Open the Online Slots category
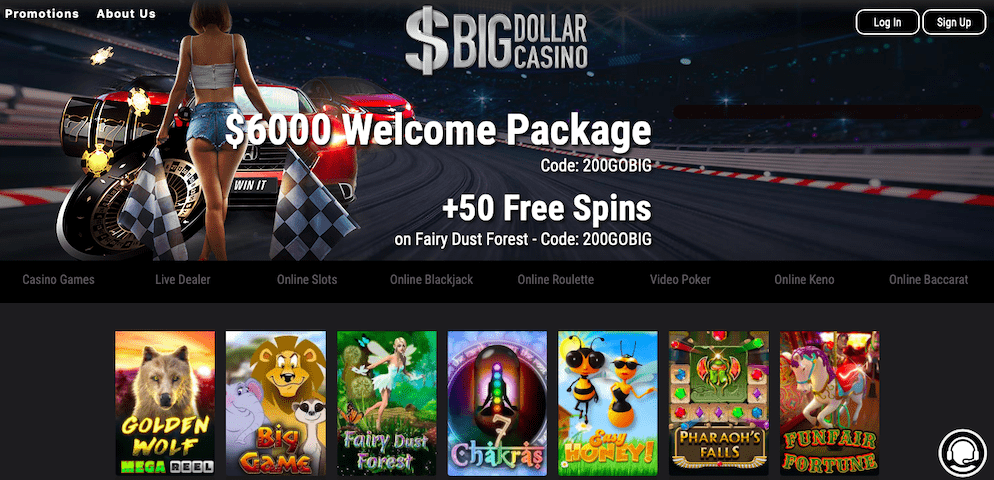Screen dimensions: 994x480 (307, 280)
